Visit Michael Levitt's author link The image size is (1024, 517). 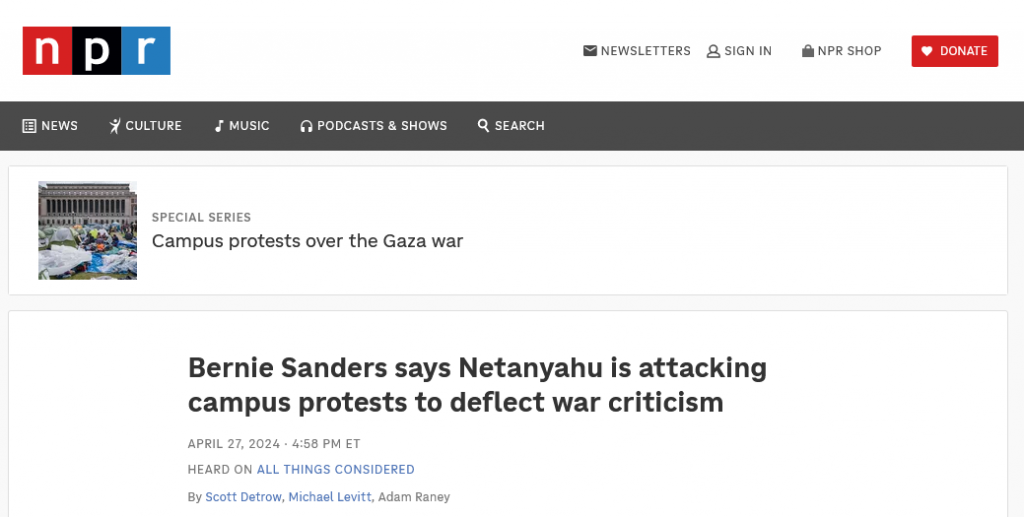(x=330, y=497)
